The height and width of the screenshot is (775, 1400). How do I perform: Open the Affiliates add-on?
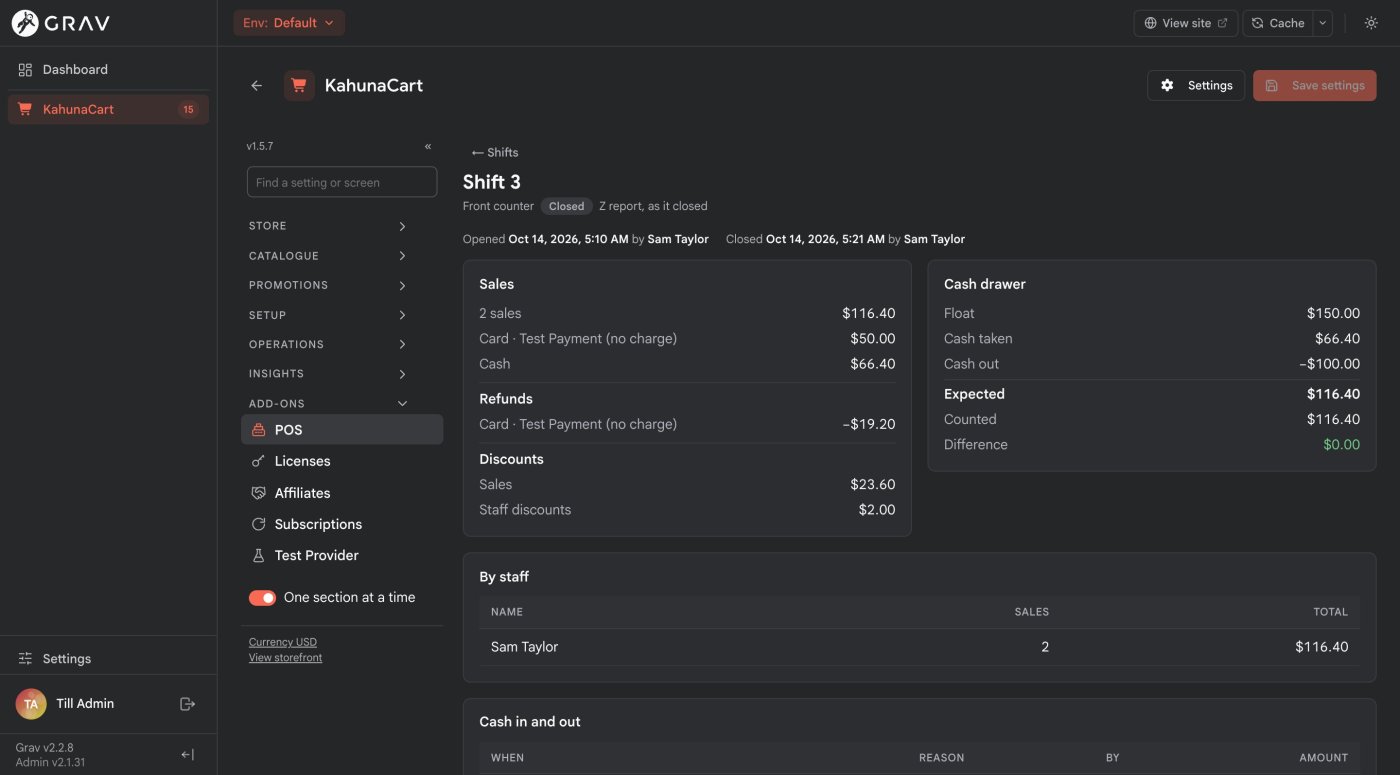coord(342,493)
